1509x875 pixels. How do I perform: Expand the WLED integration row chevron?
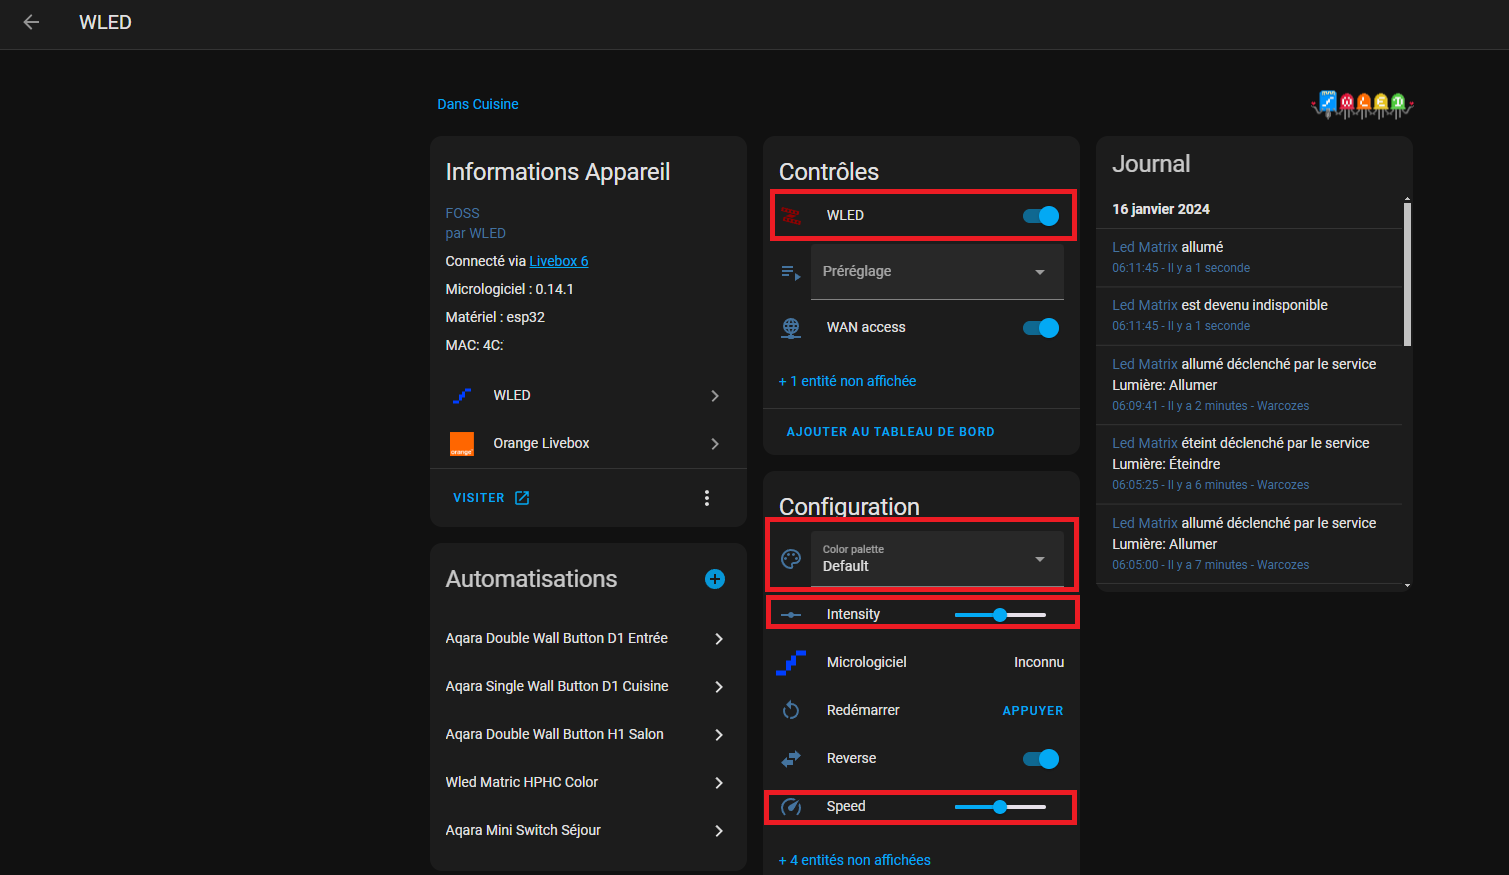coord(715,396)
